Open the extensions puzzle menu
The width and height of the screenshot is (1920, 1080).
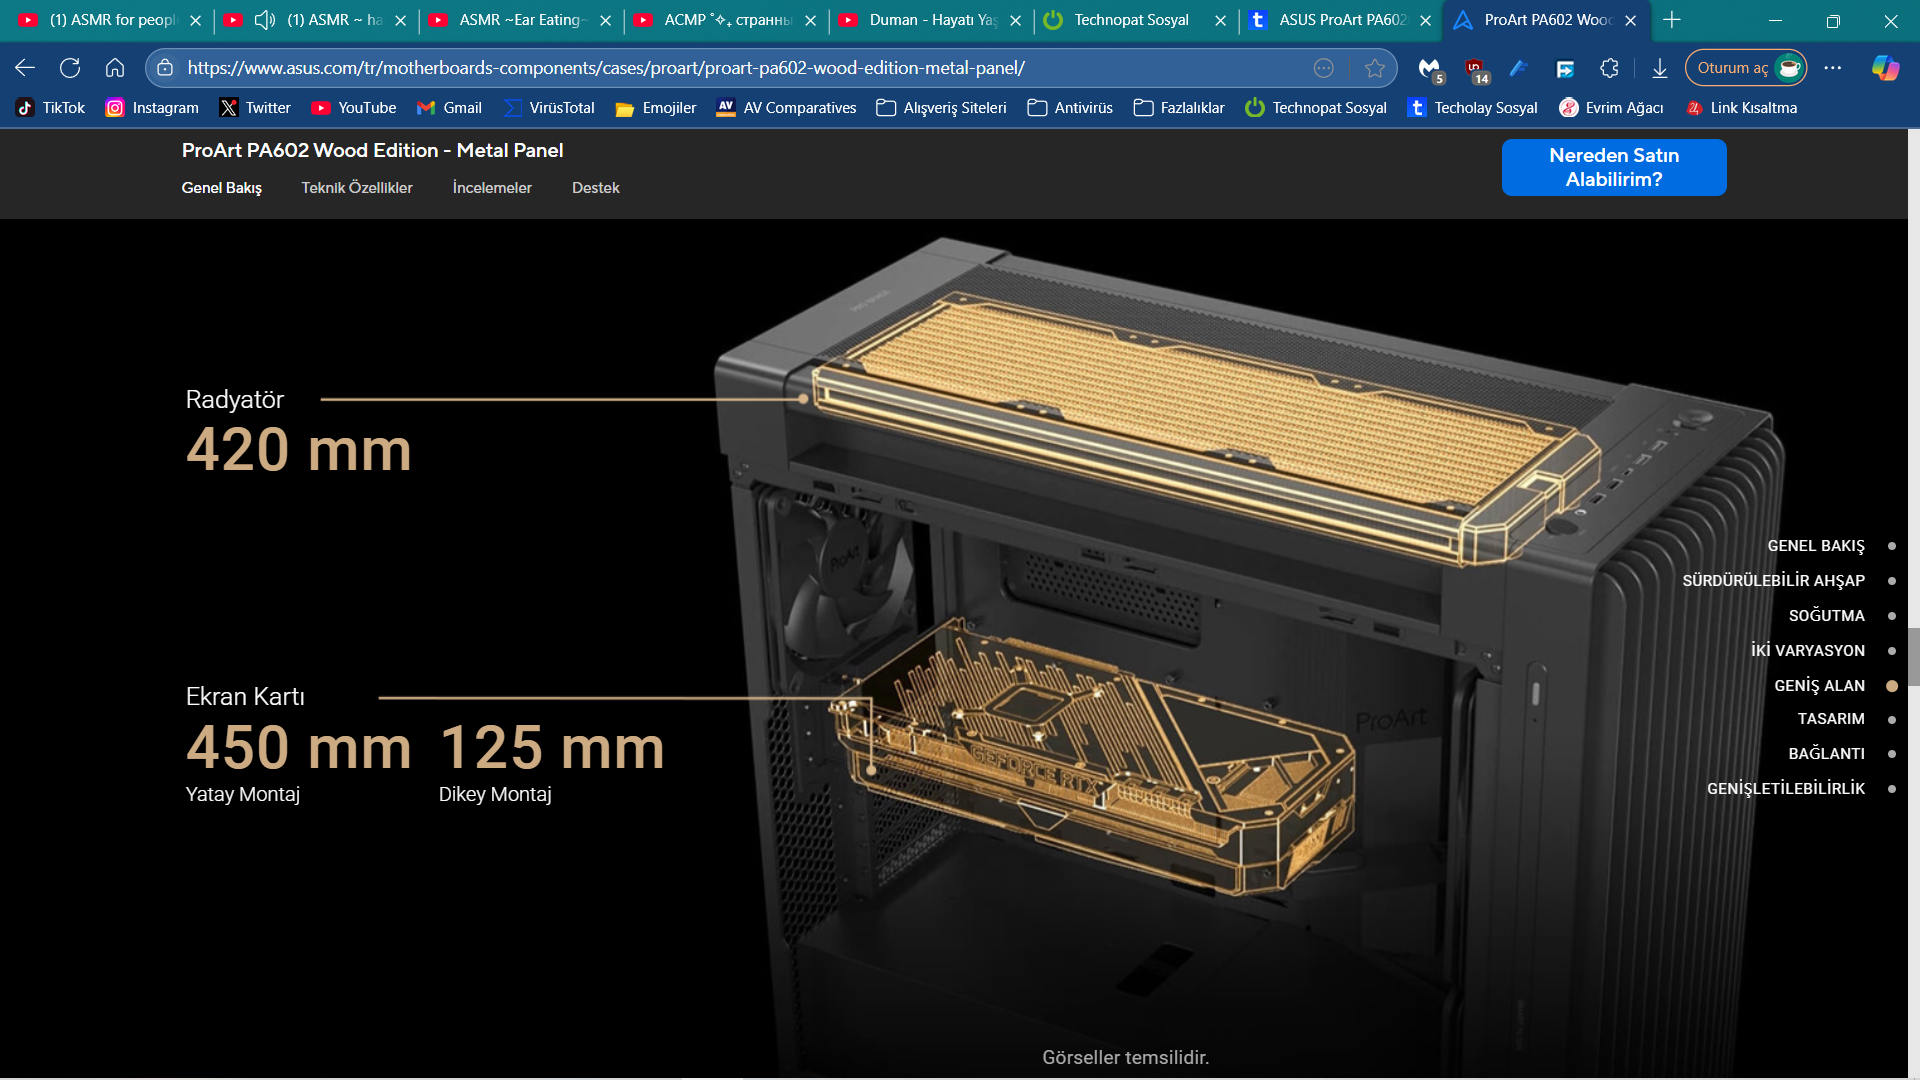pyautogui.click(x=1609, y=68)
